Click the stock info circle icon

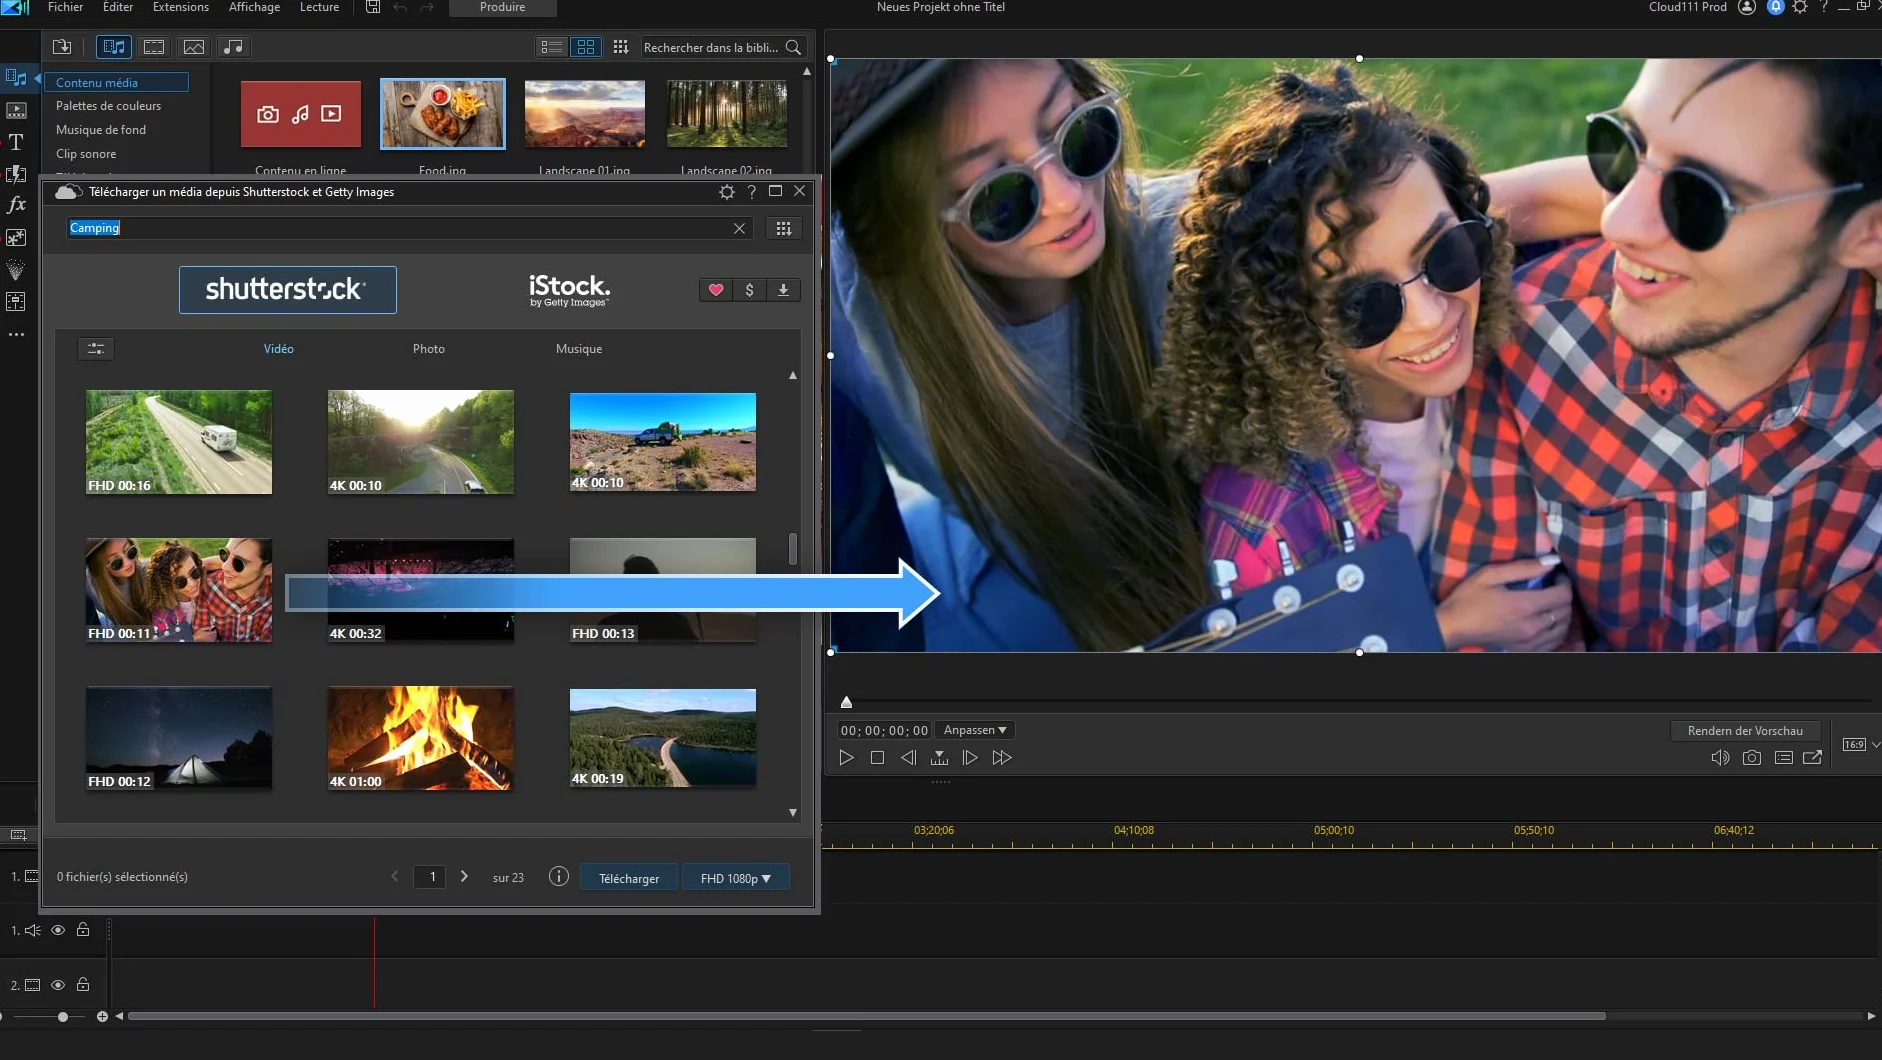point(559,877)
